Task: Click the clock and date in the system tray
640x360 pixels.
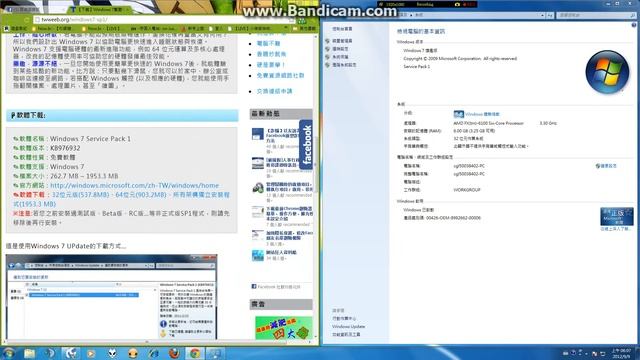Action: coord(621,353)
